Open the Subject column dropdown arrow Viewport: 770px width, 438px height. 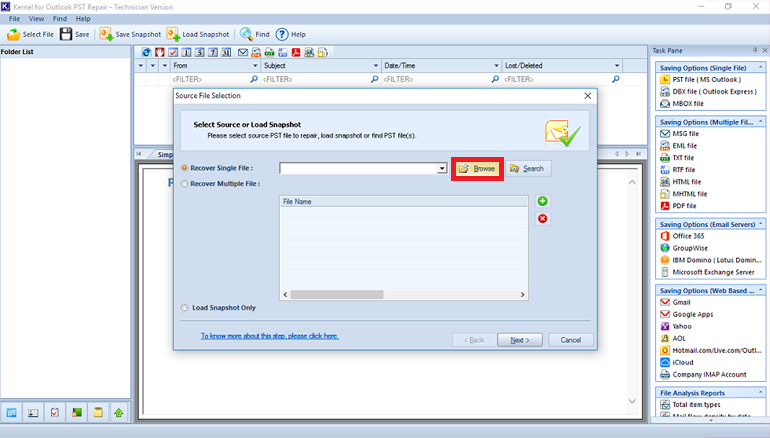375,66
